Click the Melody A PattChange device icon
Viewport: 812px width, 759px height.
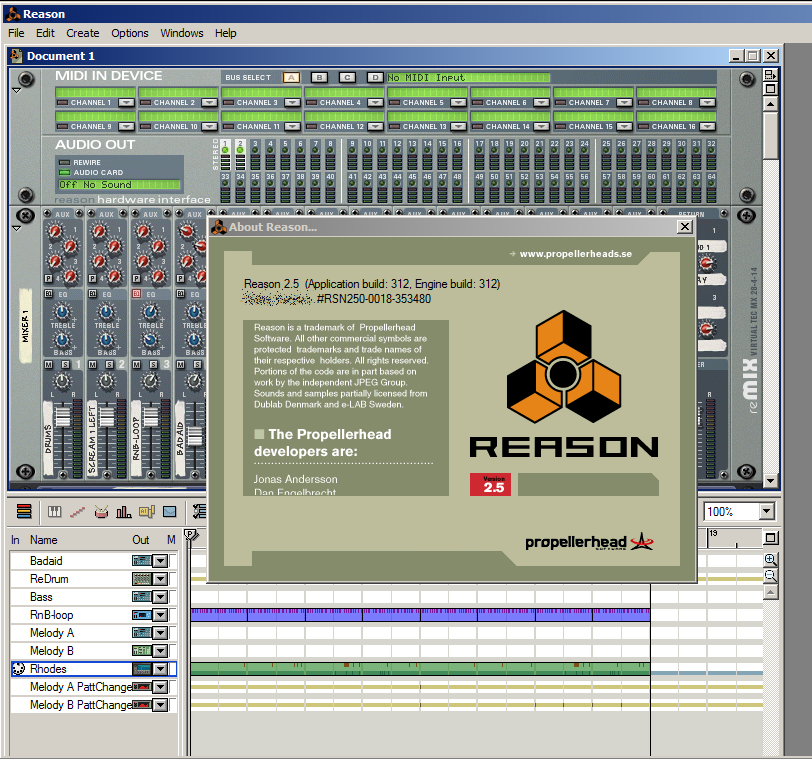pos(141,687)
